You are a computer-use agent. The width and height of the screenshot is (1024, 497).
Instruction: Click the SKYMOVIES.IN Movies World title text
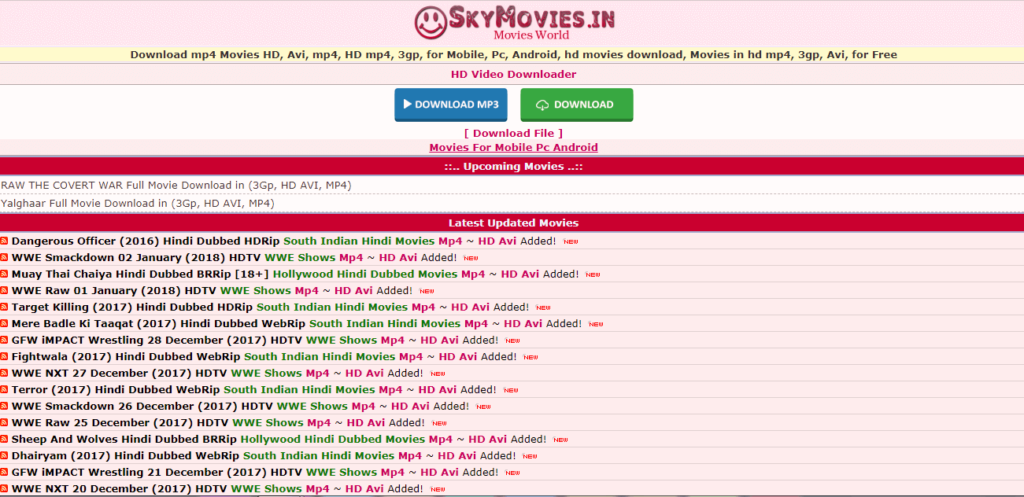(532, 24)
